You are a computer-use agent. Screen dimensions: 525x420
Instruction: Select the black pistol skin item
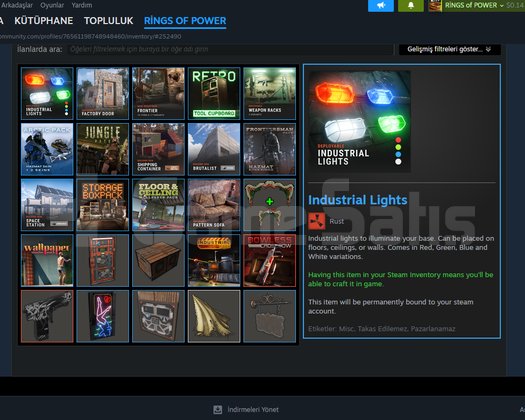pyautogui.click(x=47, y=316)
